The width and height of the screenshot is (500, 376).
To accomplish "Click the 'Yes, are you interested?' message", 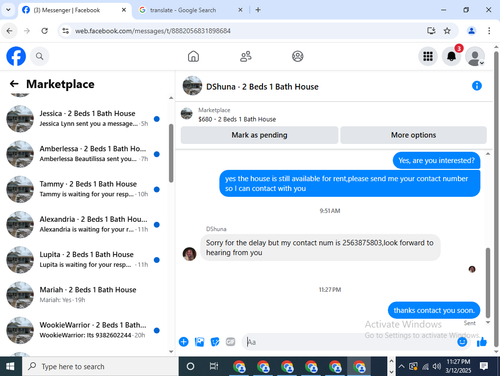I will click(x=436, y=161).
